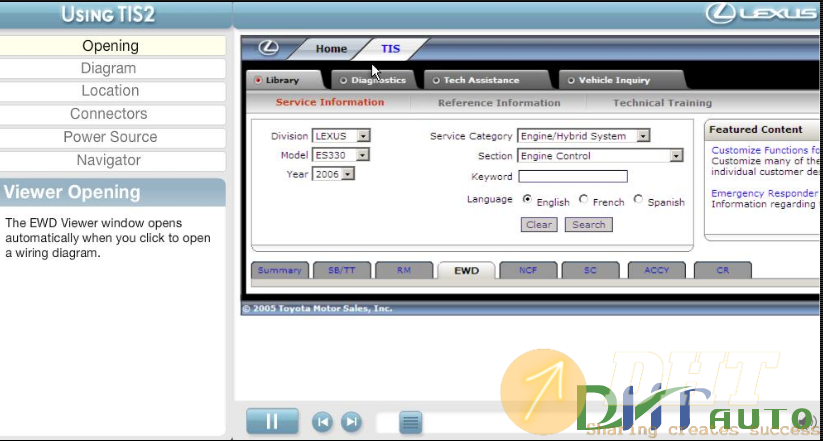Select the SB/TT results tab
823x441 pixels.
click(342, 270)
